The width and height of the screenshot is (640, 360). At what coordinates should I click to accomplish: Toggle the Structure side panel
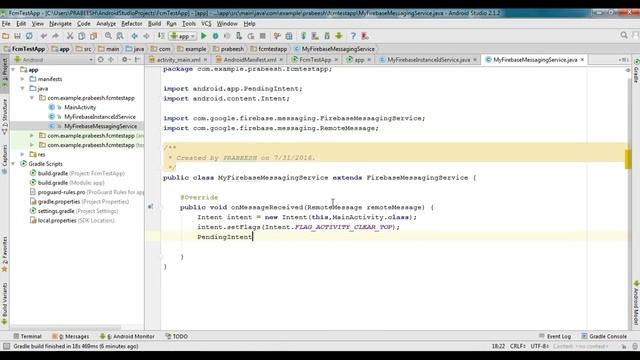(x=4, y=117)
